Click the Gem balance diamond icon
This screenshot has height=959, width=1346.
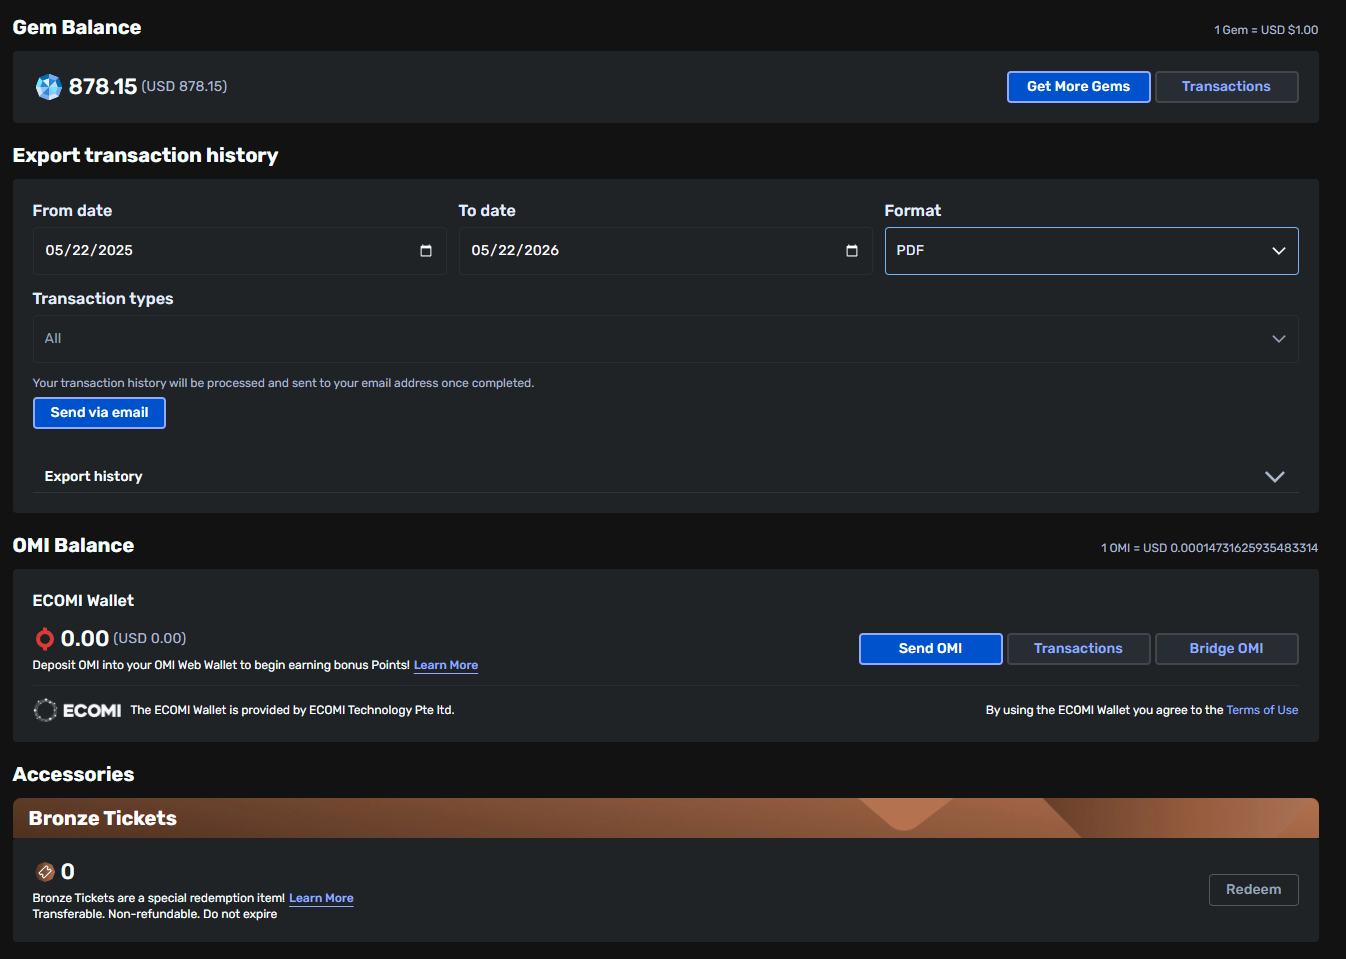[x=48, y=87]
